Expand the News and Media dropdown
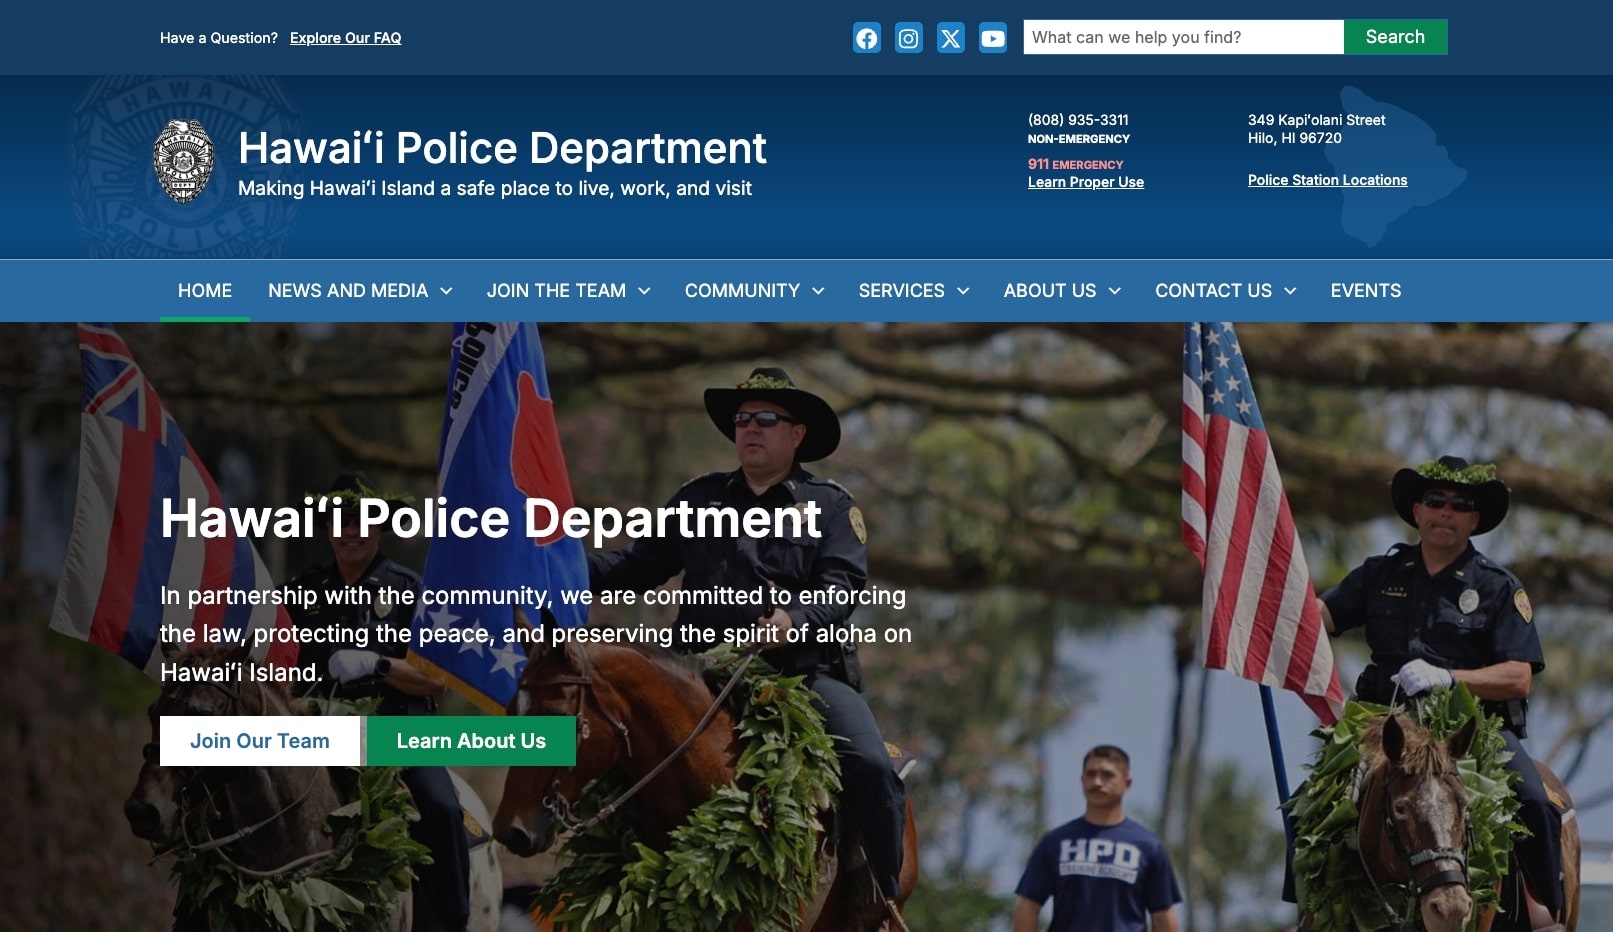The width and height of the screenshot is (1613, 932). 446,291
